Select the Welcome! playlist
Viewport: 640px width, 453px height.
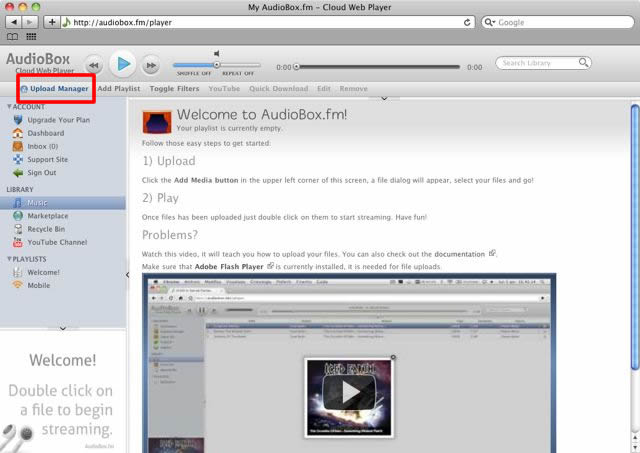click(x=43, y=272)
